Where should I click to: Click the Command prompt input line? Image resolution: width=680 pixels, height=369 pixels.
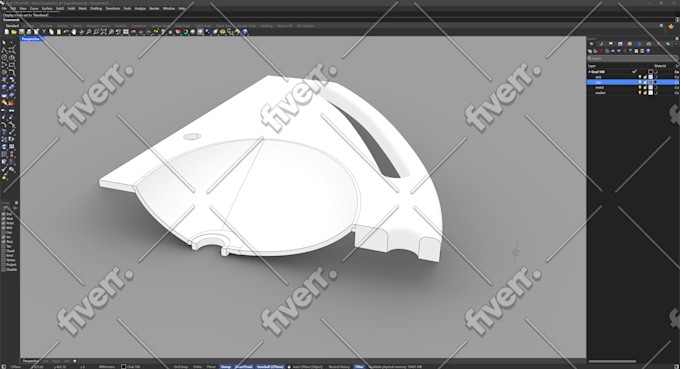[x=338, y=20]
